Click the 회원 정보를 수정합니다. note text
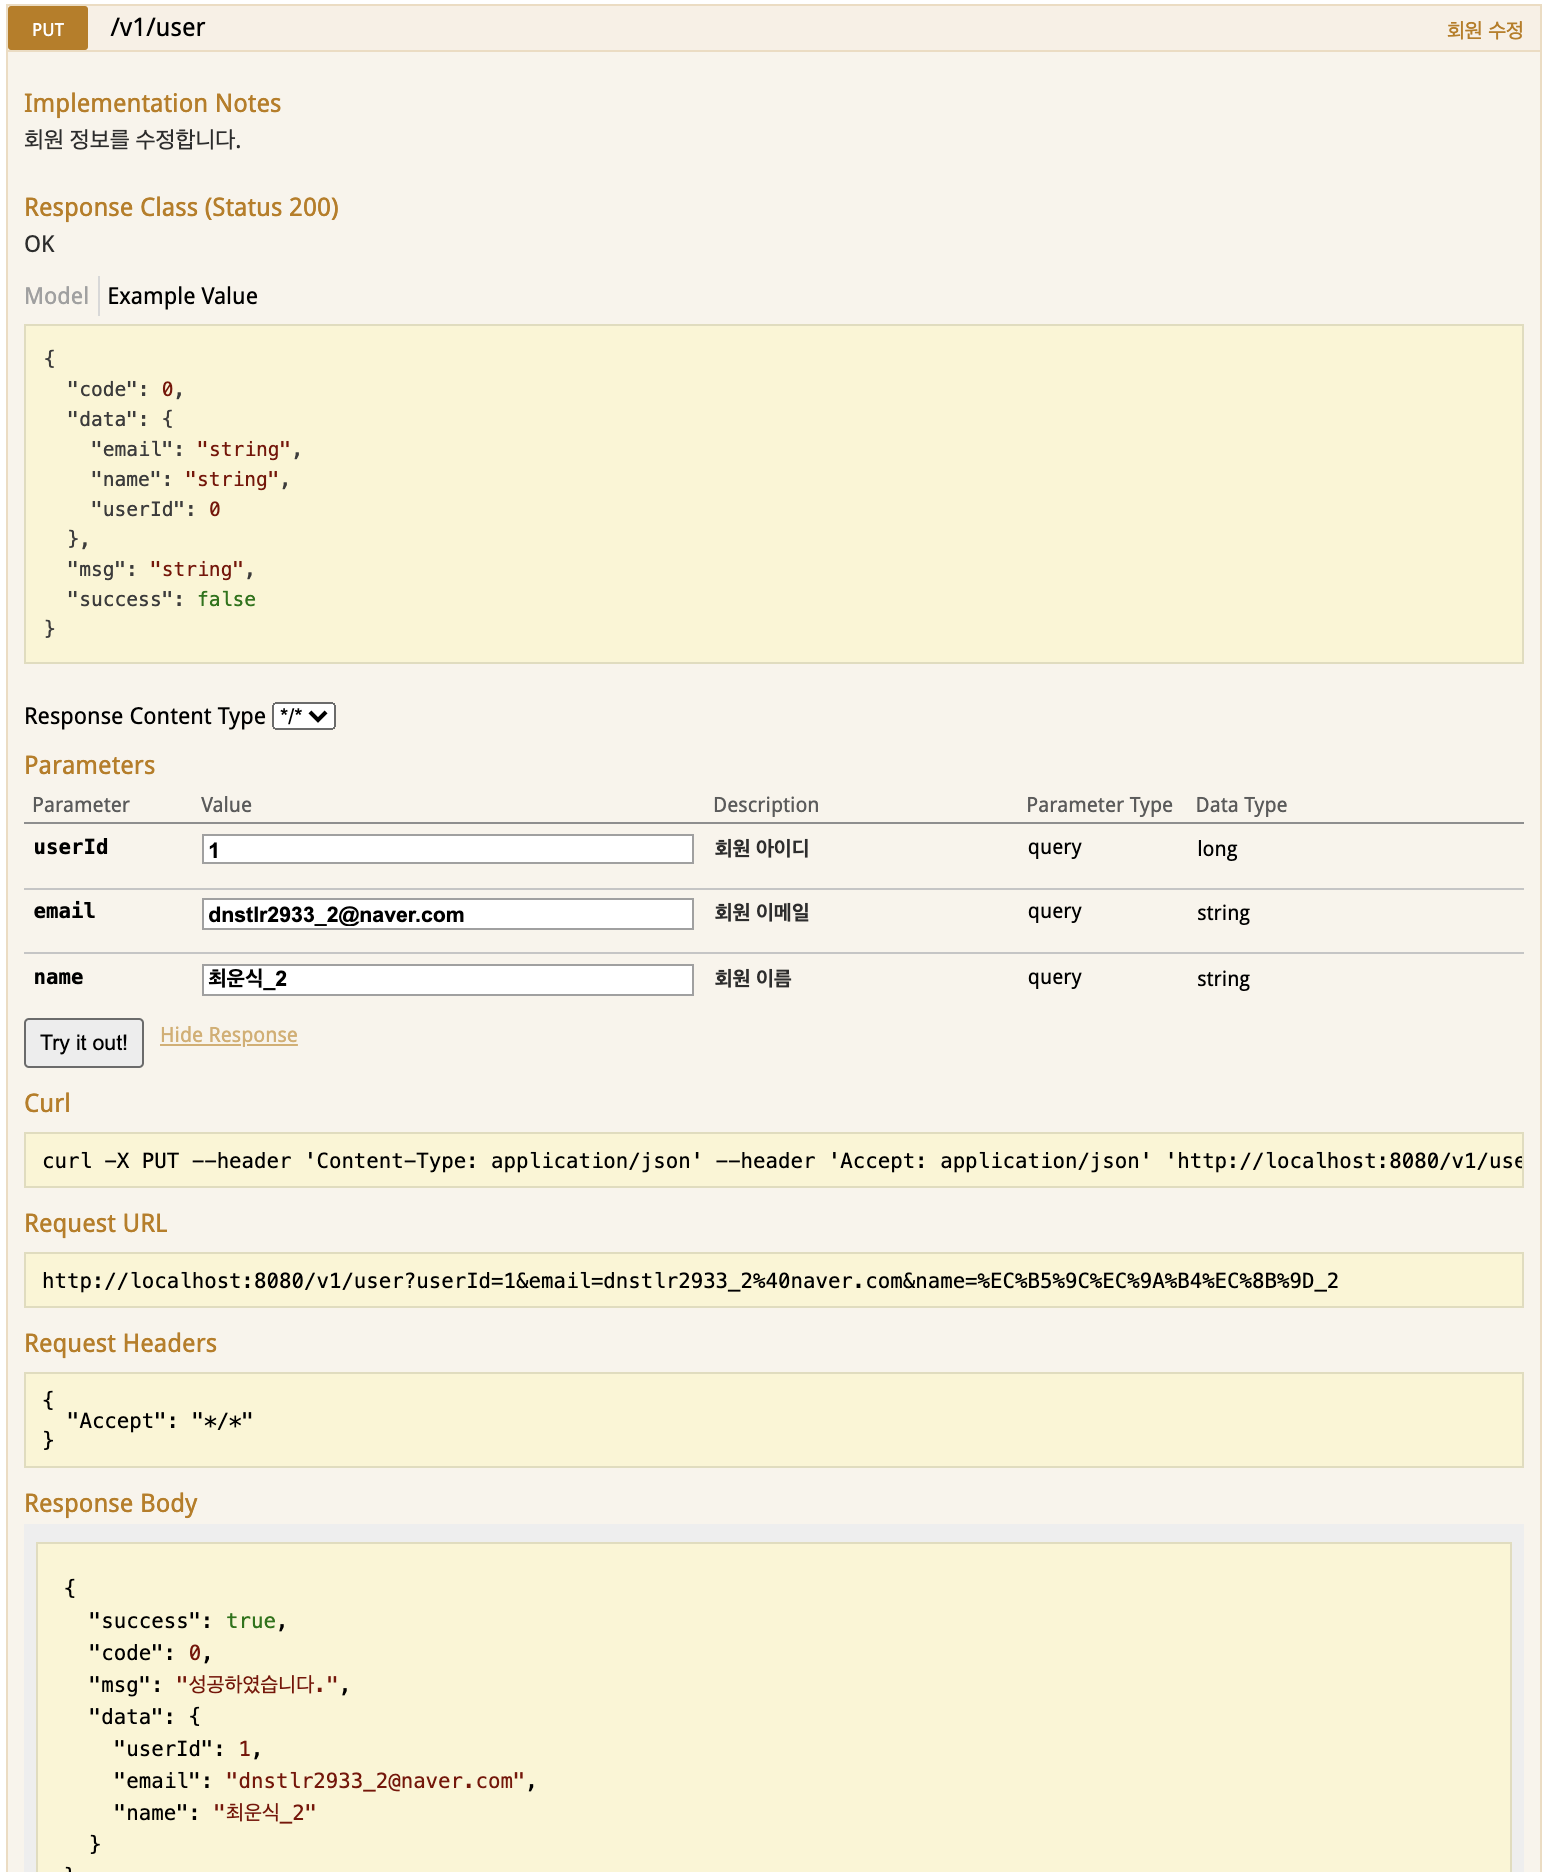1548x1872 pixels. point(132,139)
